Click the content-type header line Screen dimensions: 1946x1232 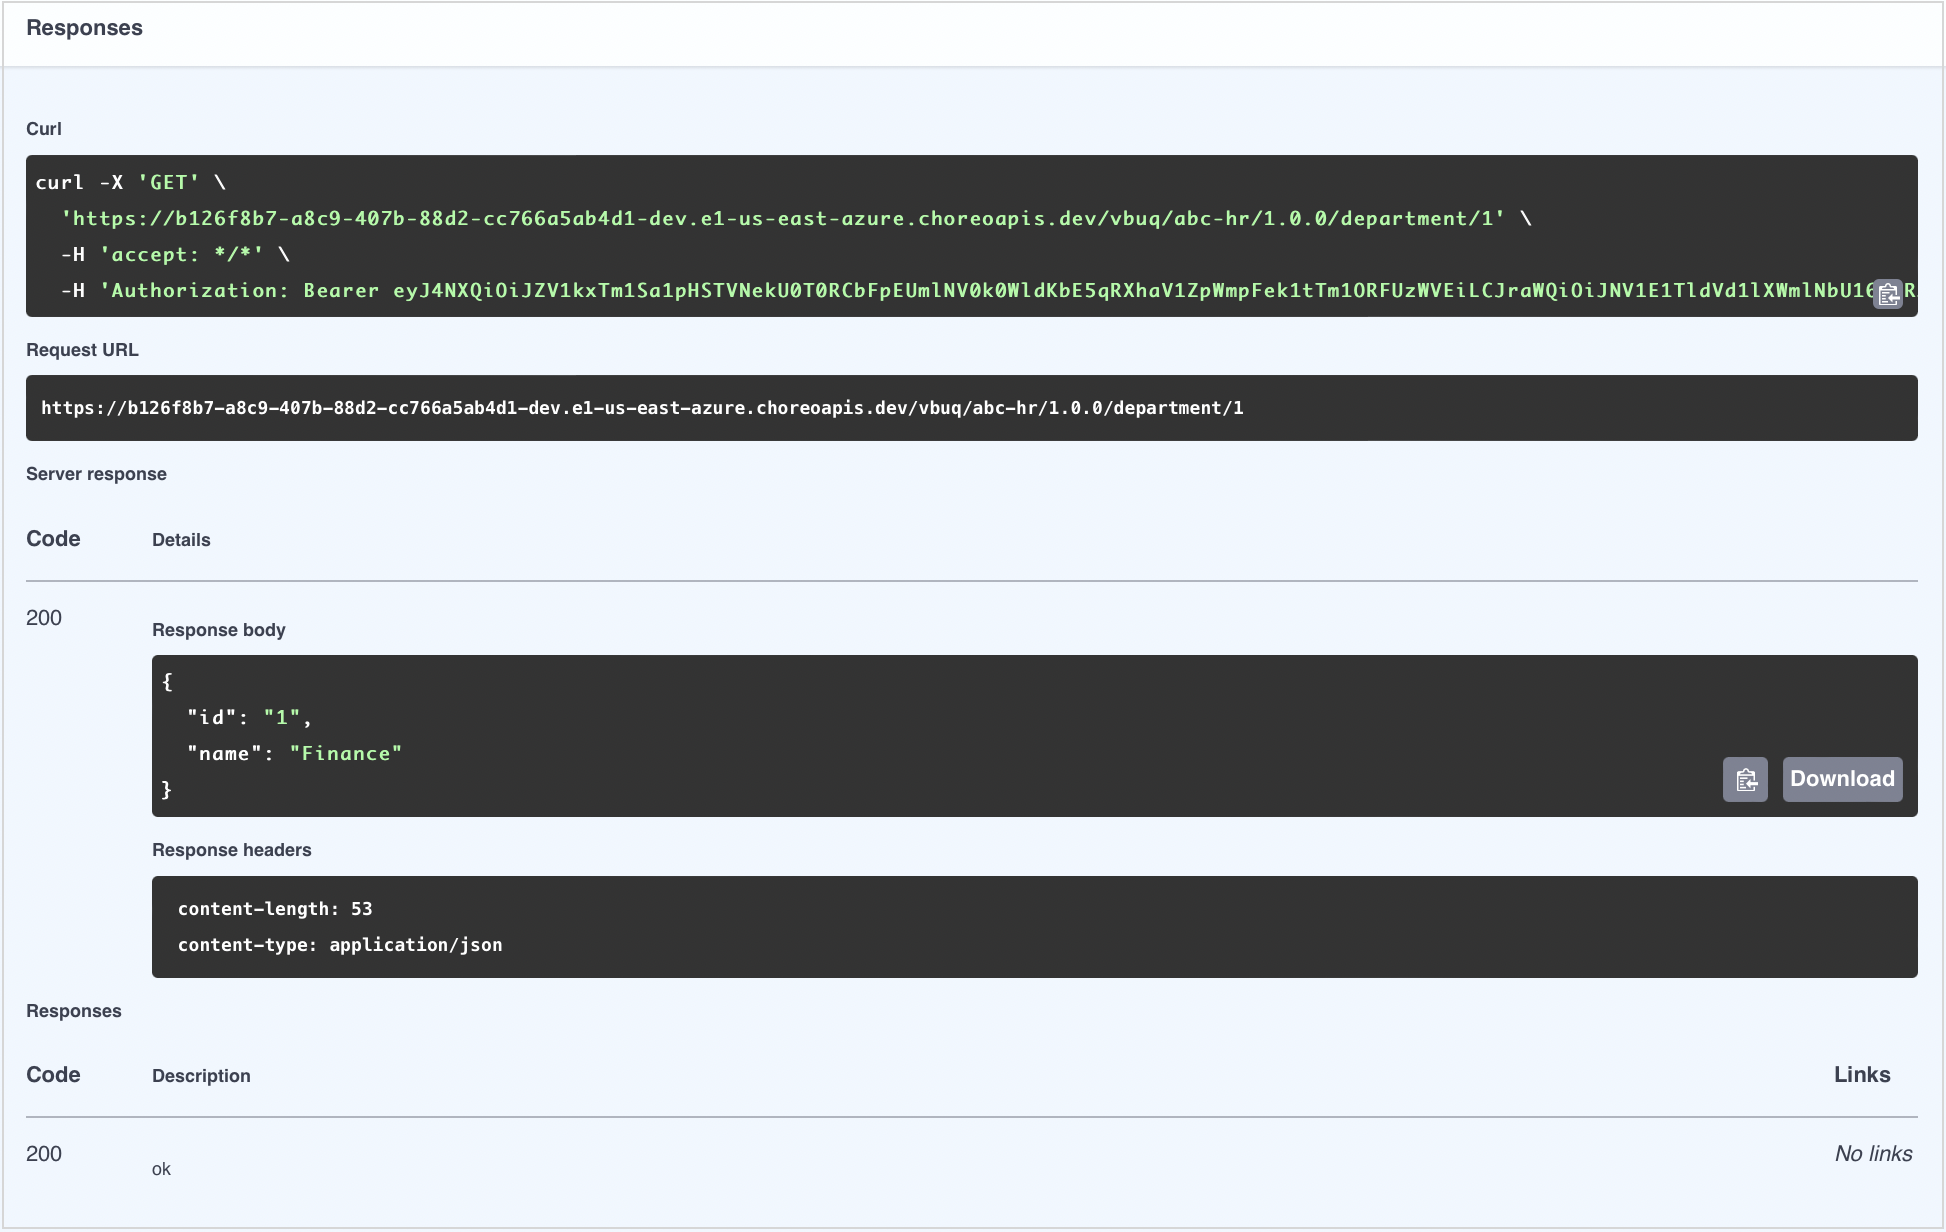point(340,945)
